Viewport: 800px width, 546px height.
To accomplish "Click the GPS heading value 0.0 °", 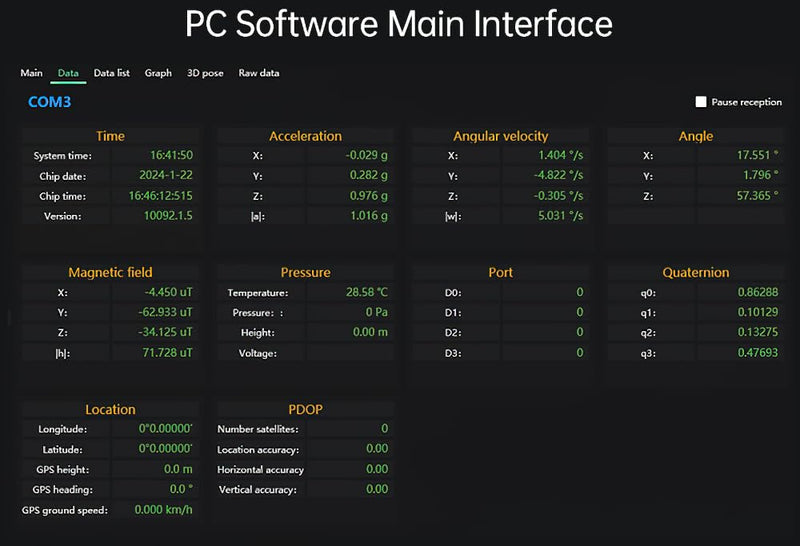I will (x=182, y=489).
